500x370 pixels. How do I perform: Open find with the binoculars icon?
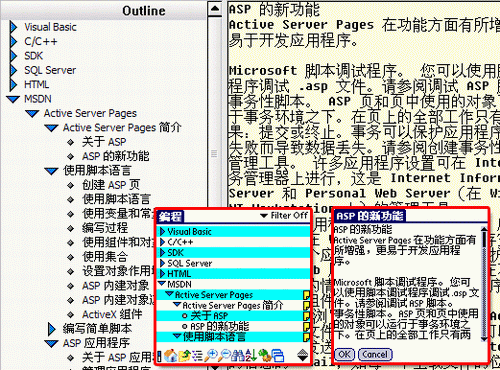(x=238, y=356)
